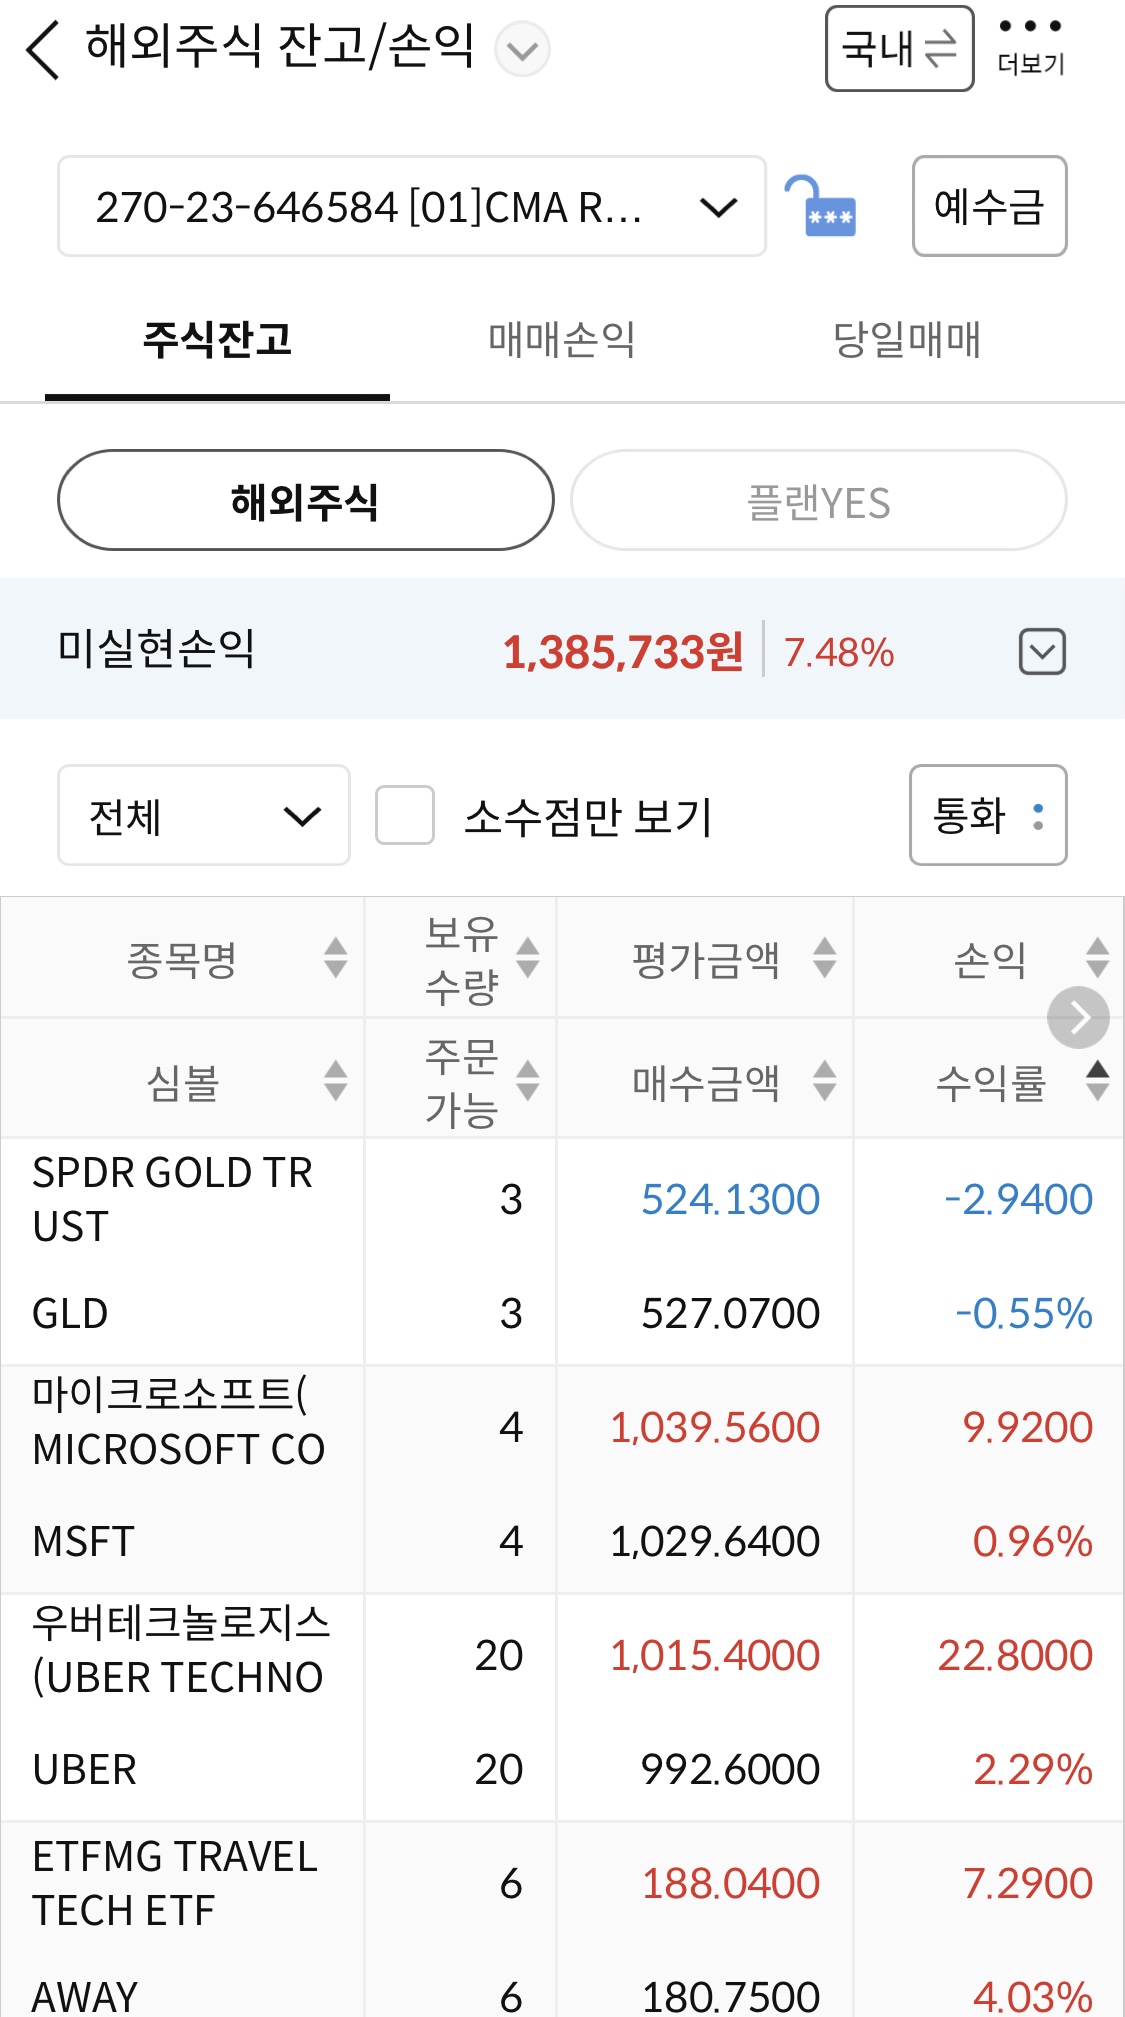Go back with the left arrow

[42, 50]
